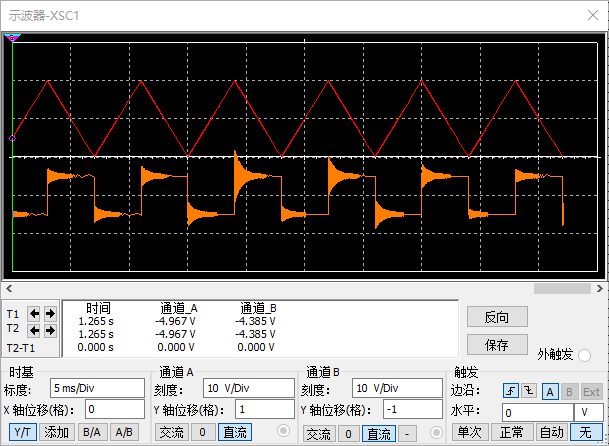Click the X 轴位移 offset field
The image size is (609, 446).
(115, 409)
